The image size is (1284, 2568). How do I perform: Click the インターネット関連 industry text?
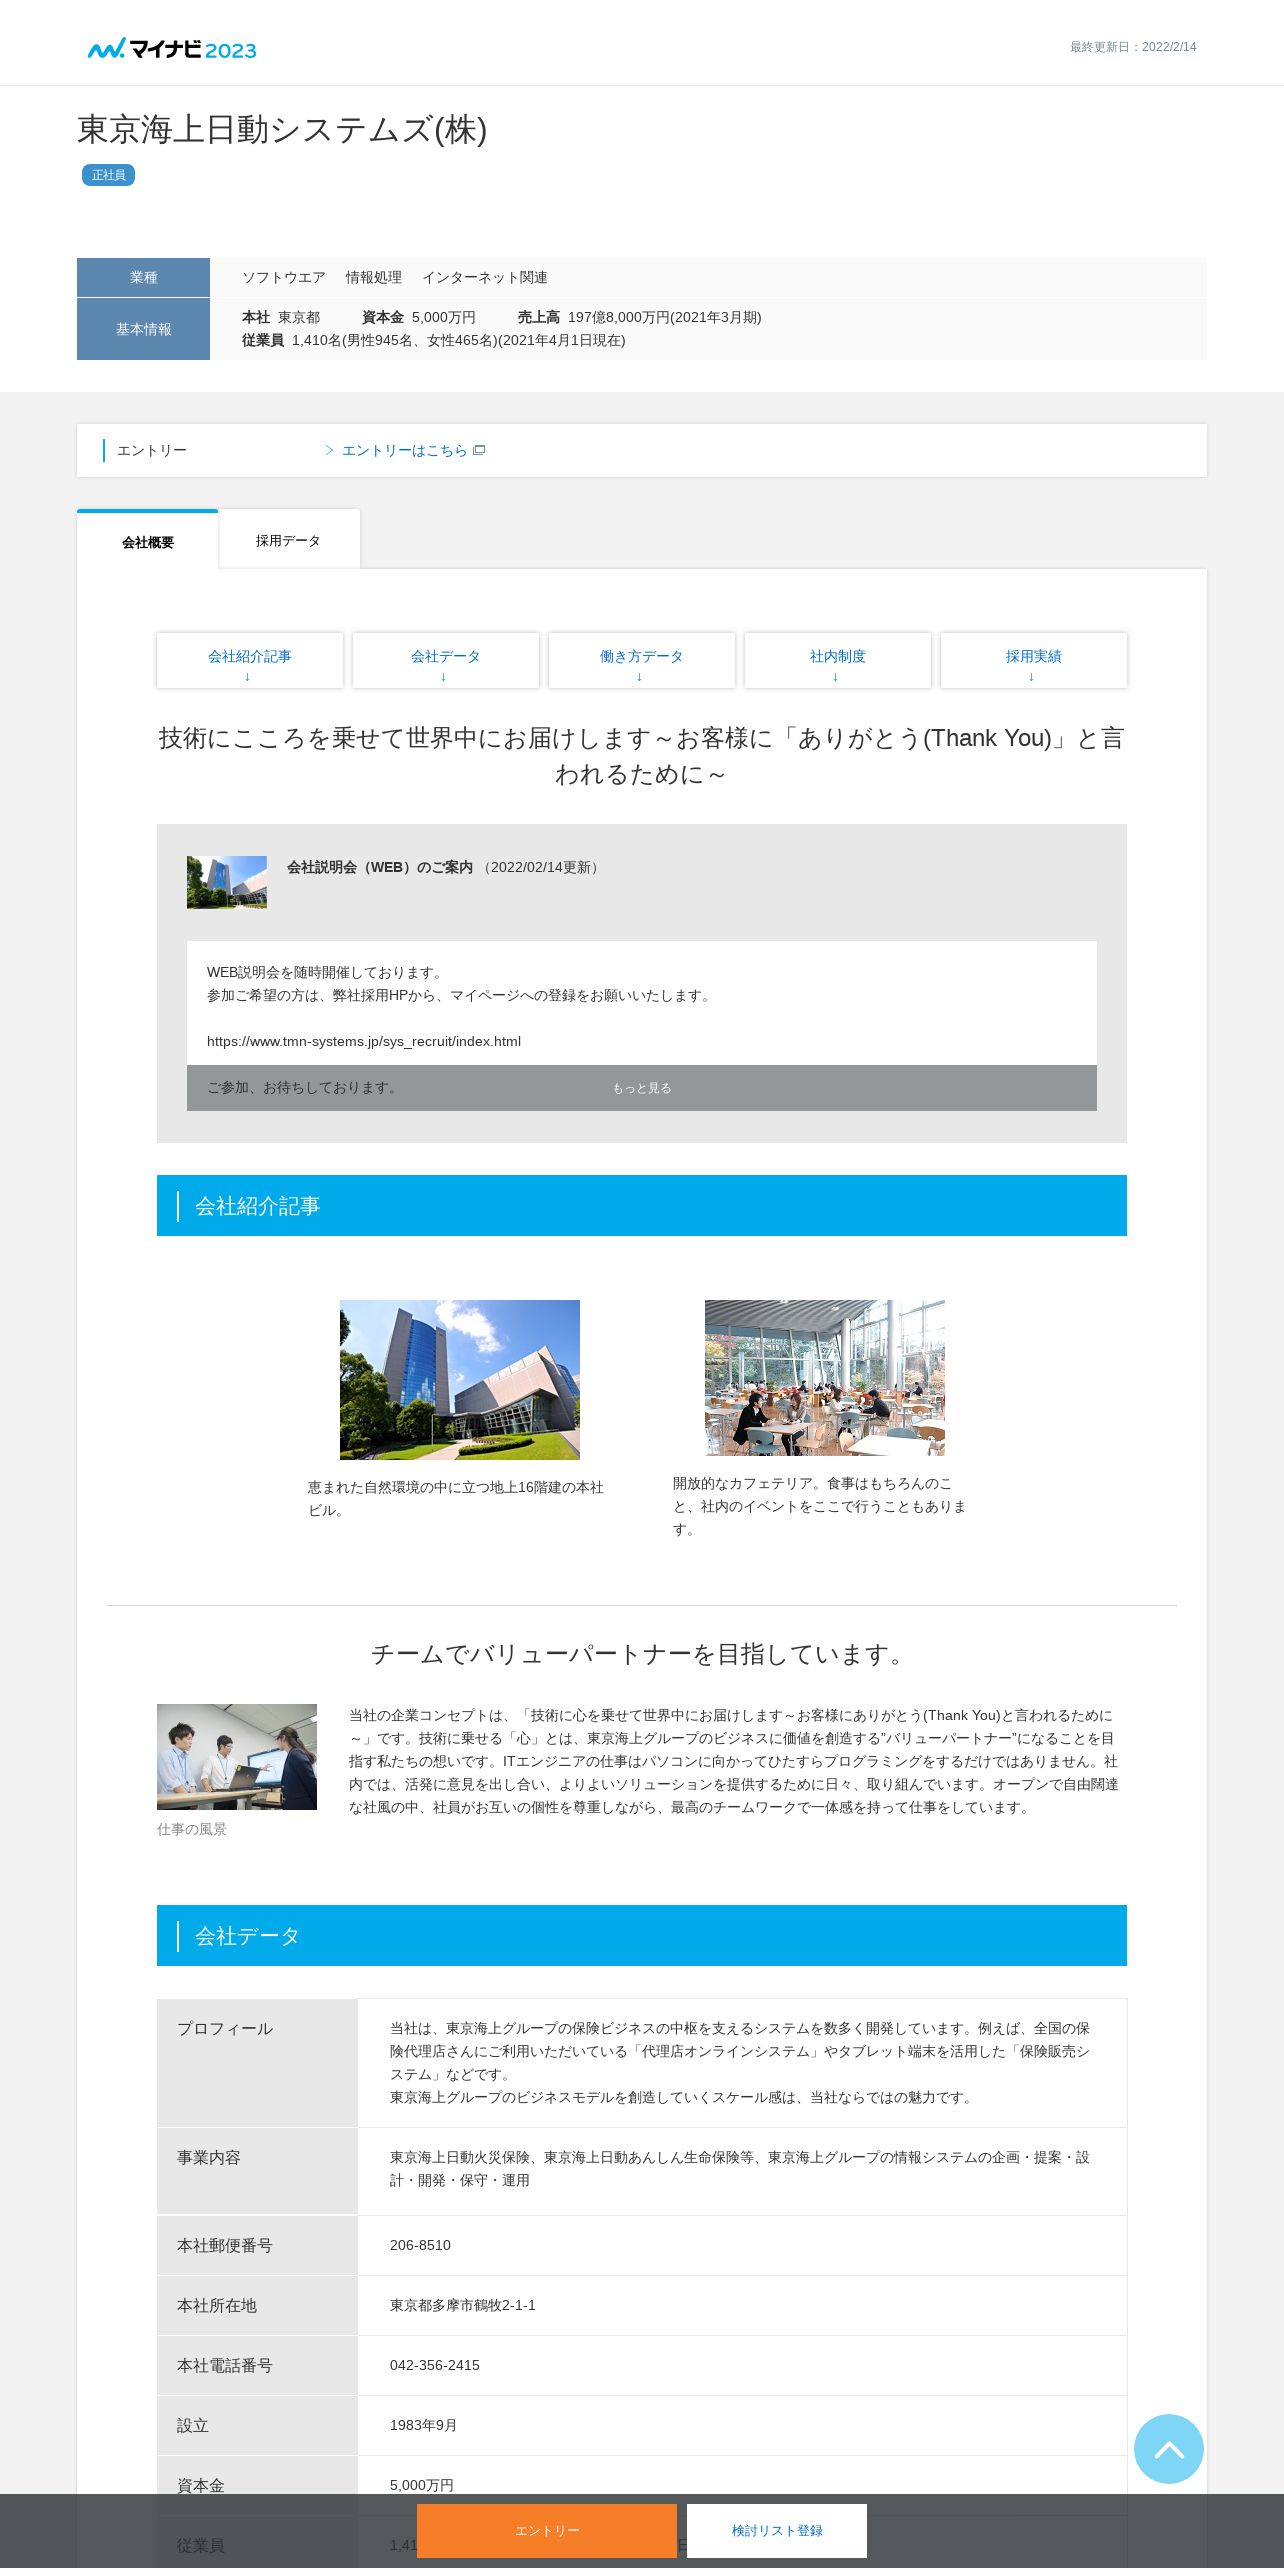click(485, 277)
